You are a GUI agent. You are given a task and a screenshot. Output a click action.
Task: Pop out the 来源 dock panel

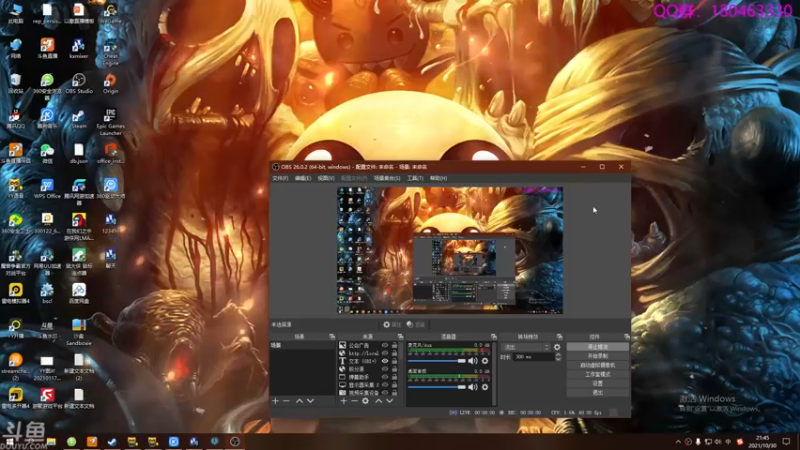point(401,337)
